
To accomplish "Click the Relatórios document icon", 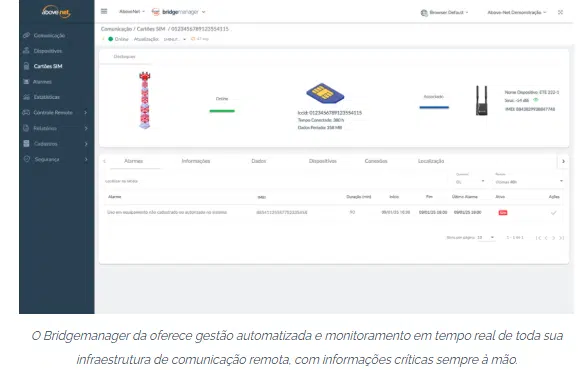I will (26, 128).
